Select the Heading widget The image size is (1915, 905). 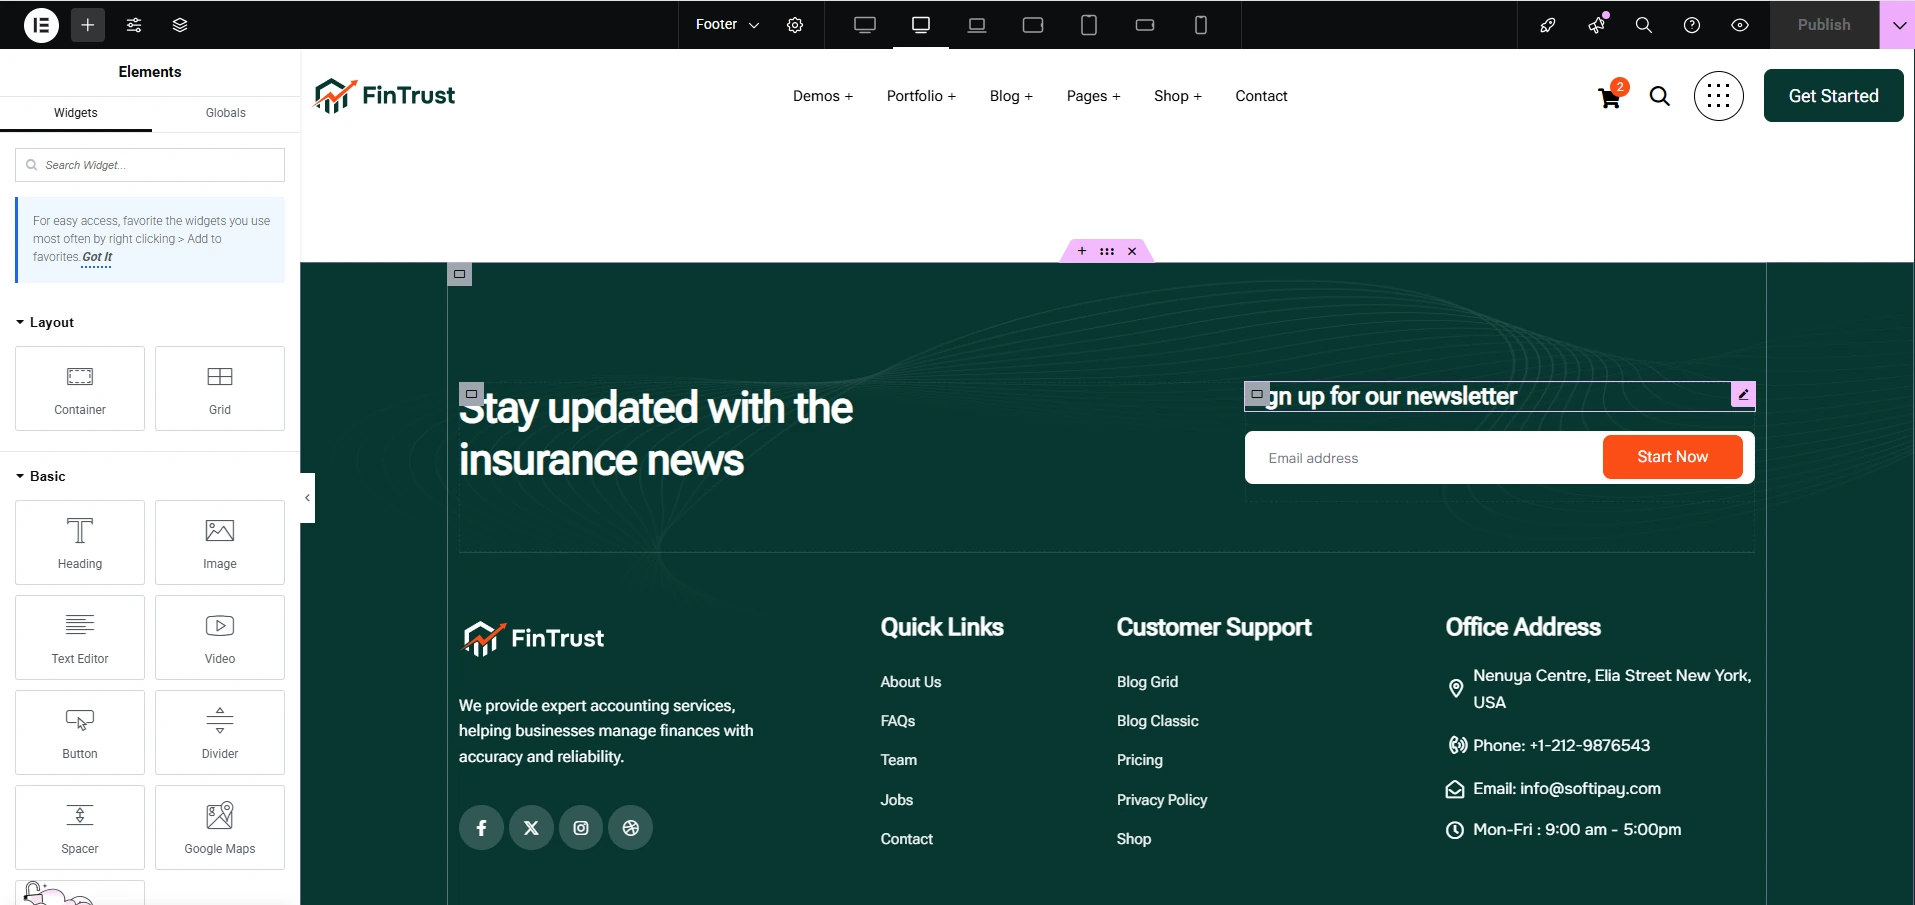tap(80, 542)
